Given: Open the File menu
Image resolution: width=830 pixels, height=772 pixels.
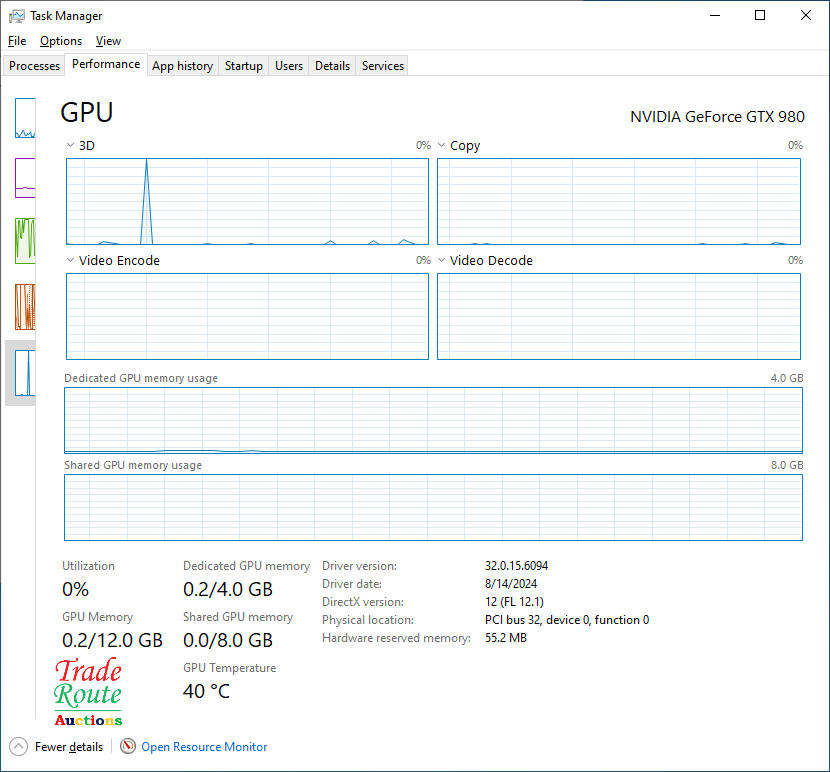Looking at the screenshot, I should (17, 41).
